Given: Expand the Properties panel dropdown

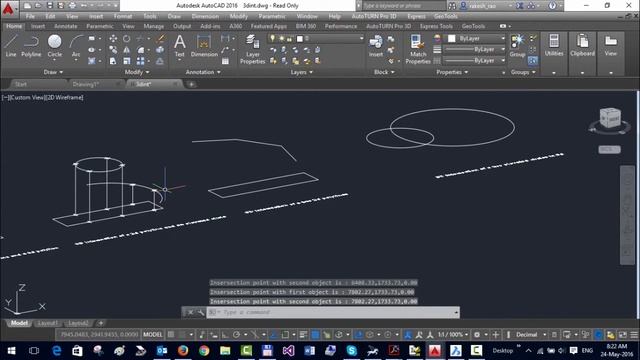Looking at the screenshot, I should (452, 72).
